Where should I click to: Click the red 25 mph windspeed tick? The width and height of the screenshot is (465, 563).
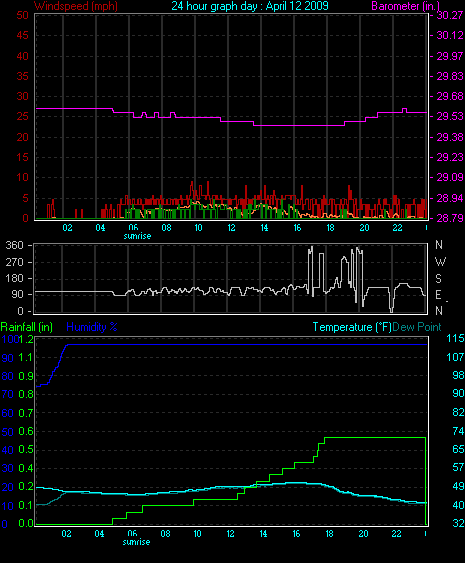(22, 116)
